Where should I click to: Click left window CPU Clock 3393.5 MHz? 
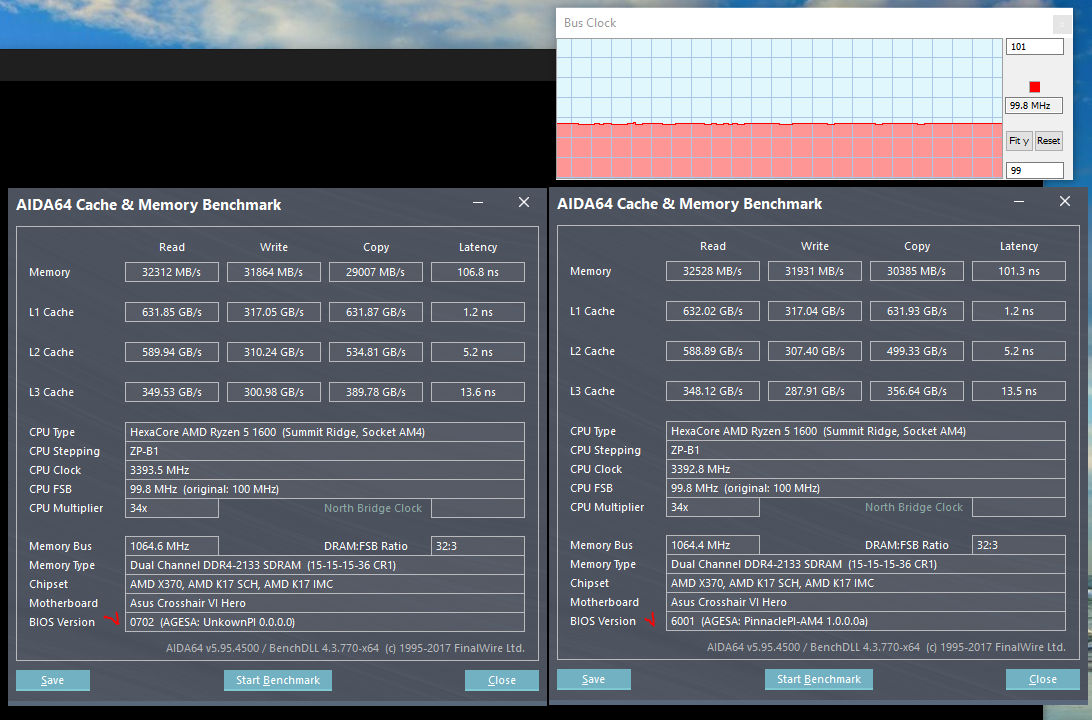point(325,470)
